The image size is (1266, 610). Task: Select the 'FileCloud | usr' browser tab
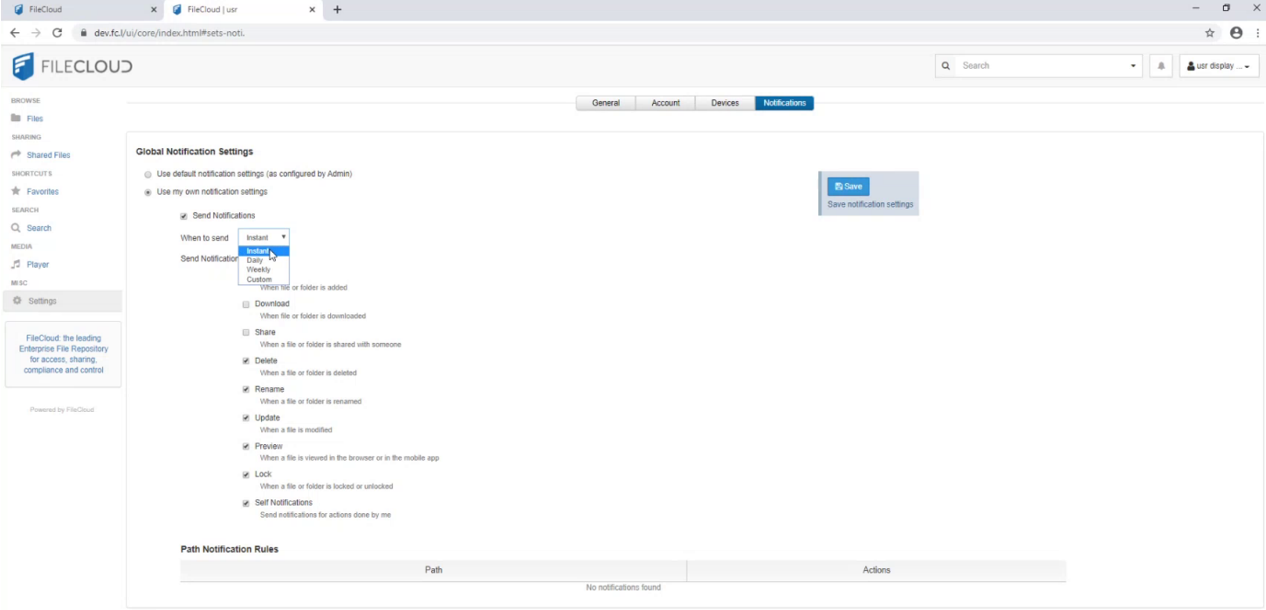tap(244, 9)
